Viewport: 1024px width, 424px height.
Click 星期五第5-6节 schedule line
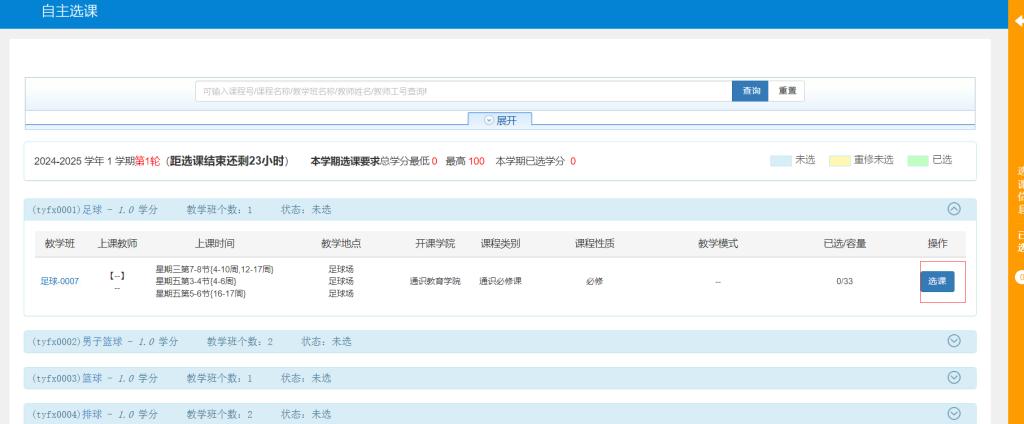(200, 294)
